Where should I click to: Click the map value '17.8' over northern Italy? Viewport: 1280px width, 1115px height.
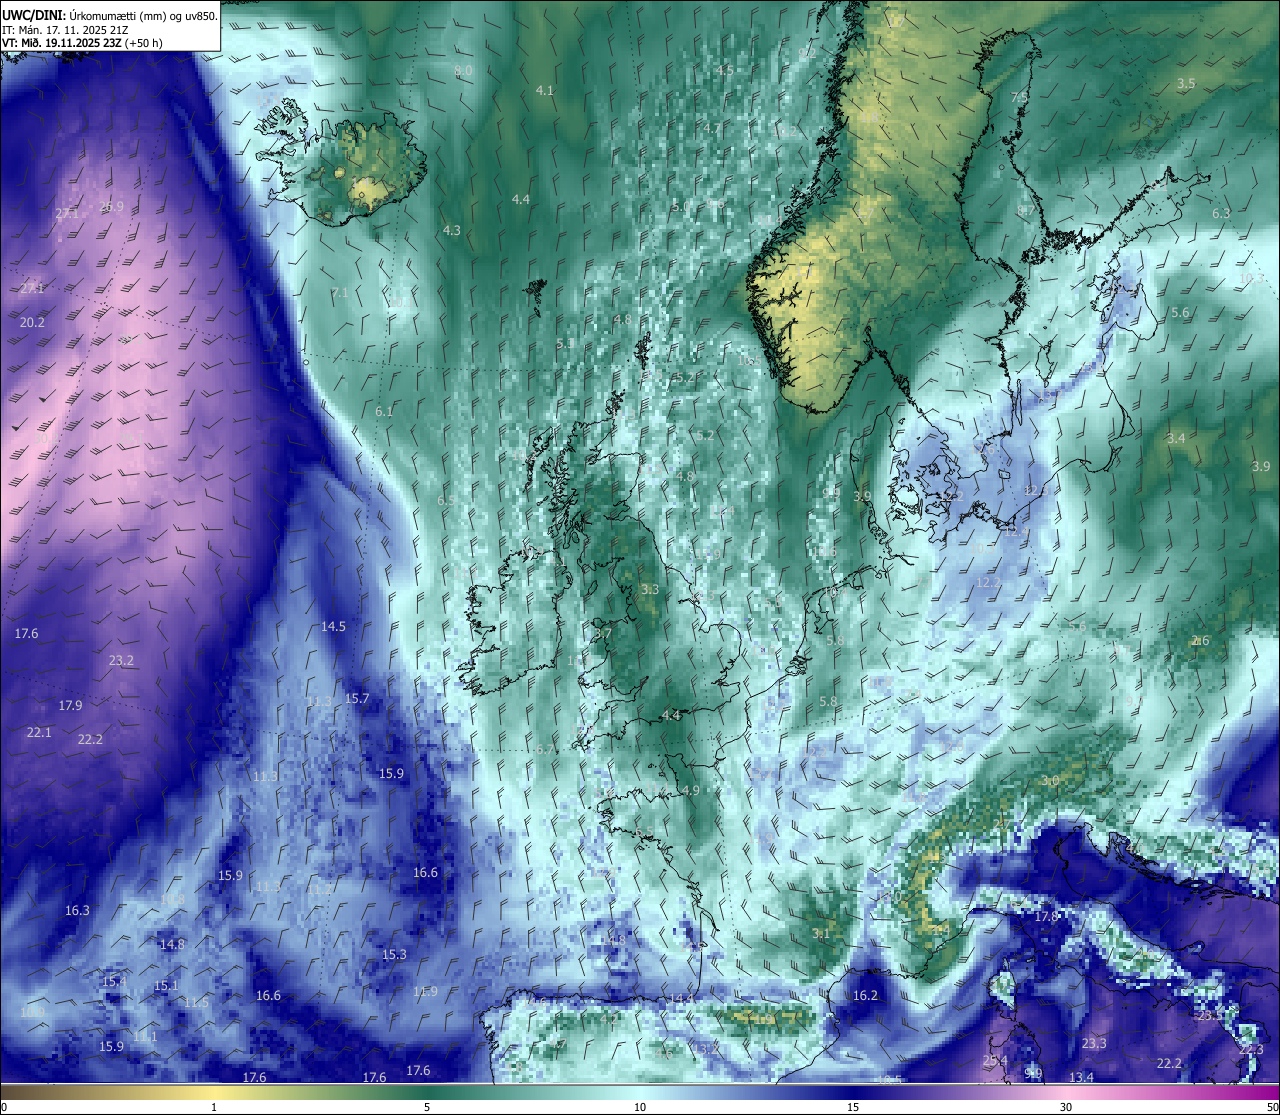pyautogui.click(x=1046, y=917)
